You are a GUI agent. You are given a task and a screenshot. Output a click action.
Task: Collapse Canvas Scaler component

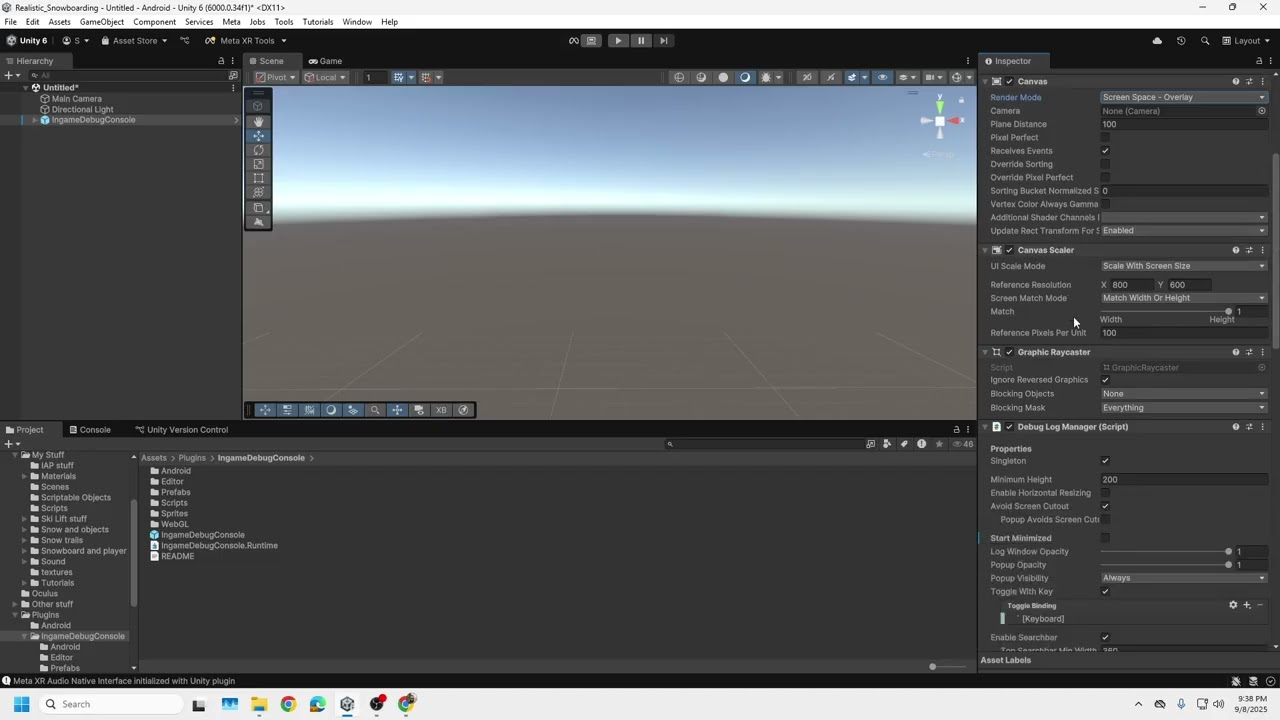click(985, 250)
